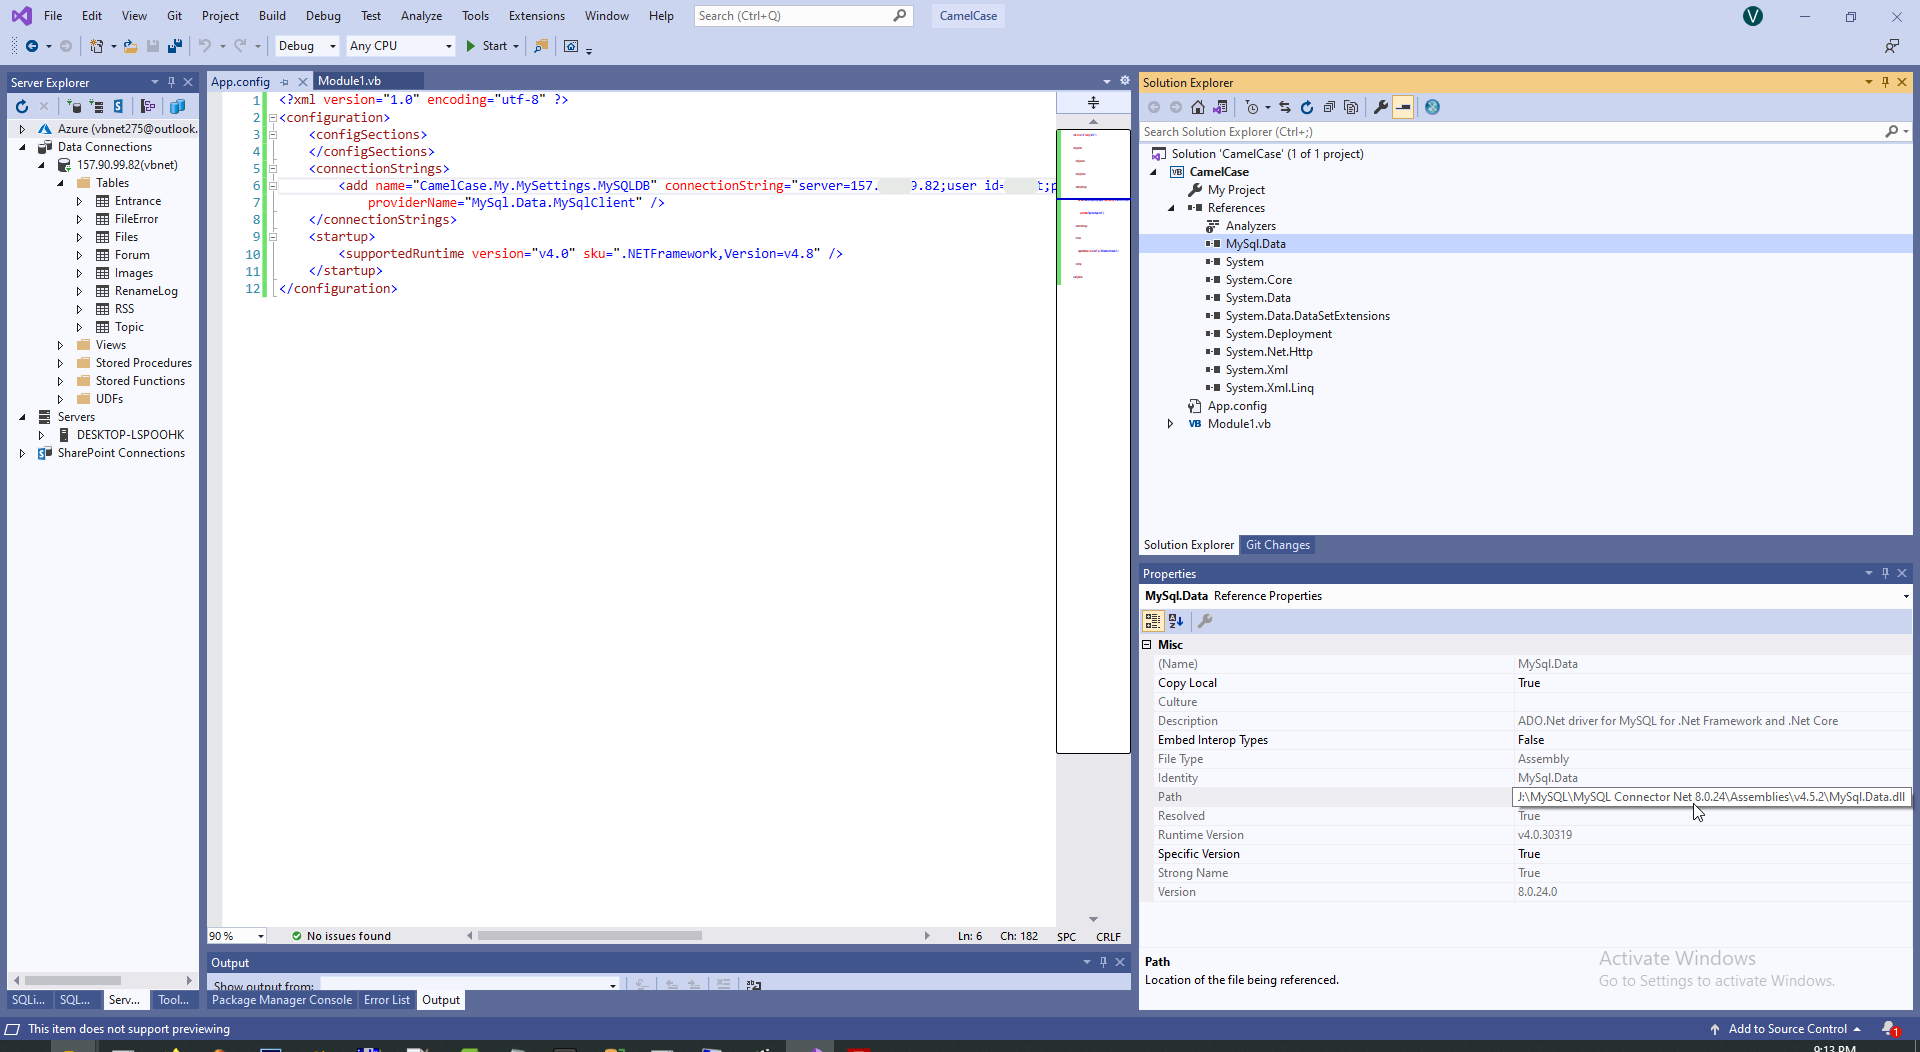Click the Search (Ctrl+Q) box
The width and height of the screenshot is (1920, 1052).
(803, 16)
